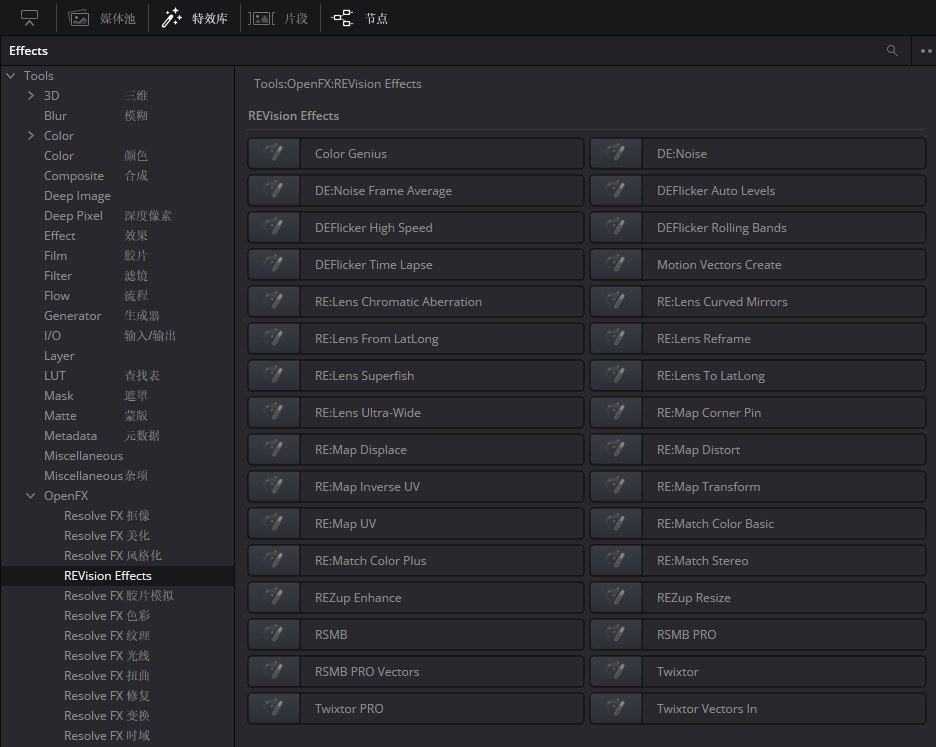Select the Generator 生成器 category
Image resolution: width=936 pixels, height=747 pixels.
101,316
